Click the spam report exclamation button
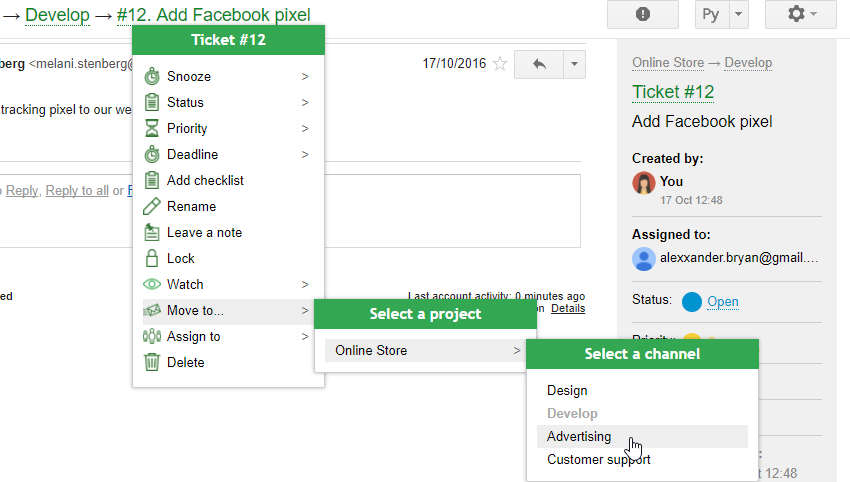The image size is (850, 482). [x=642, y=14]
